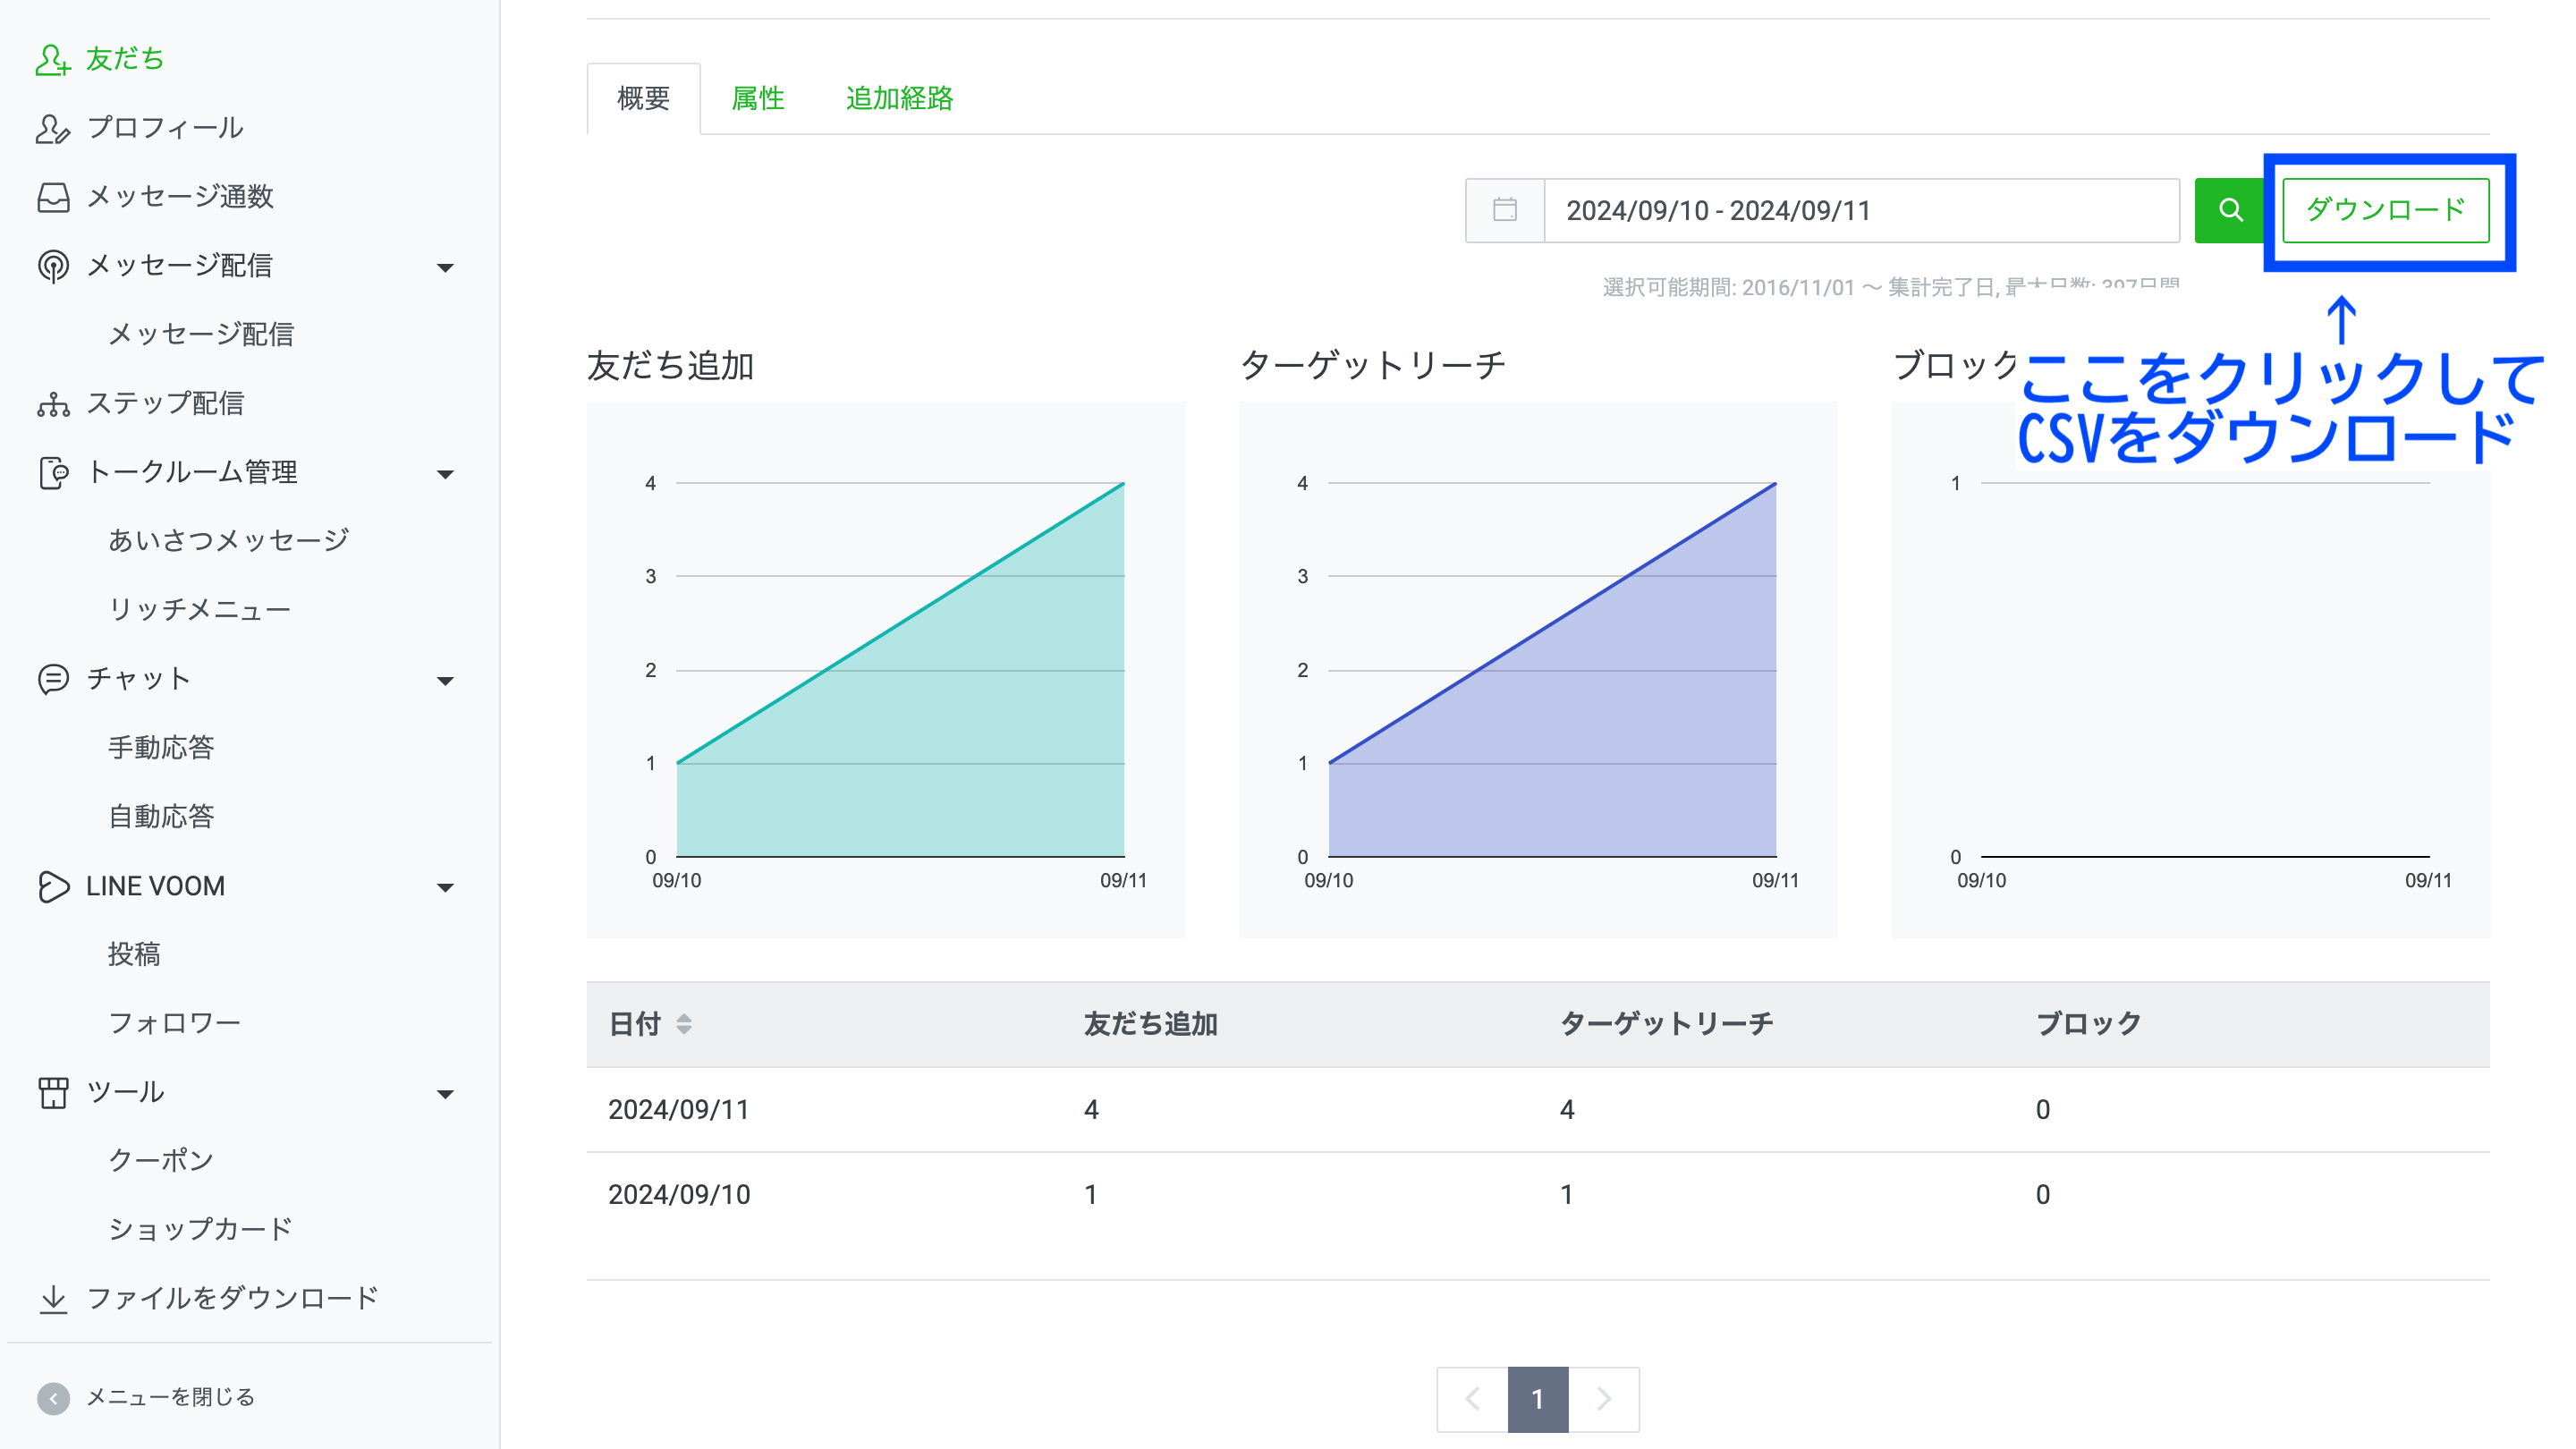Click the プロフィール sidebar icon

52,128
